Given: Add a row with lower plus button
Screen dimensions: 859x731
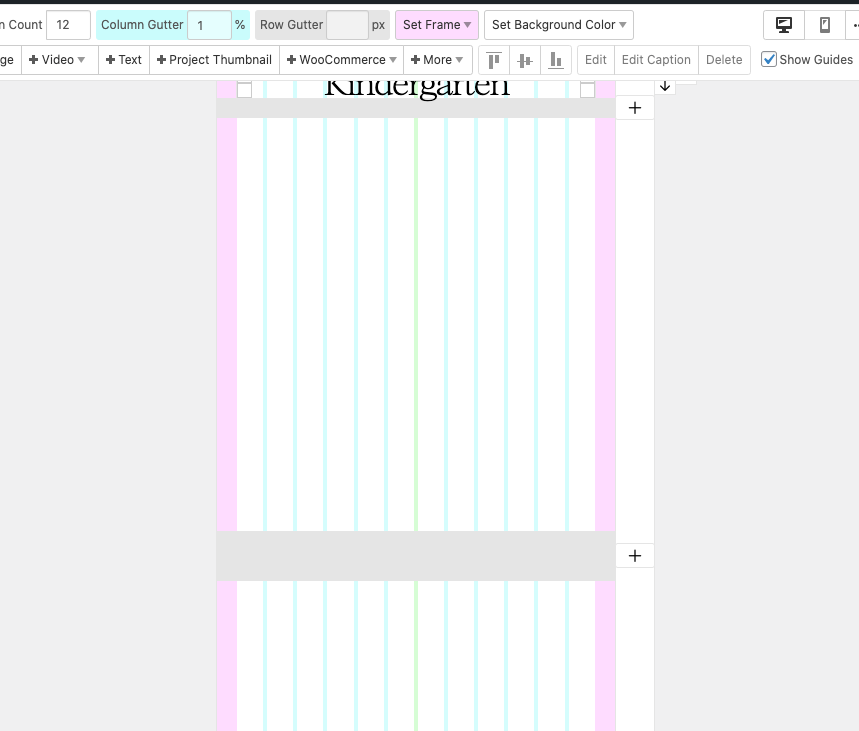Looking at the screenshot, I should (x=635, y=556).
